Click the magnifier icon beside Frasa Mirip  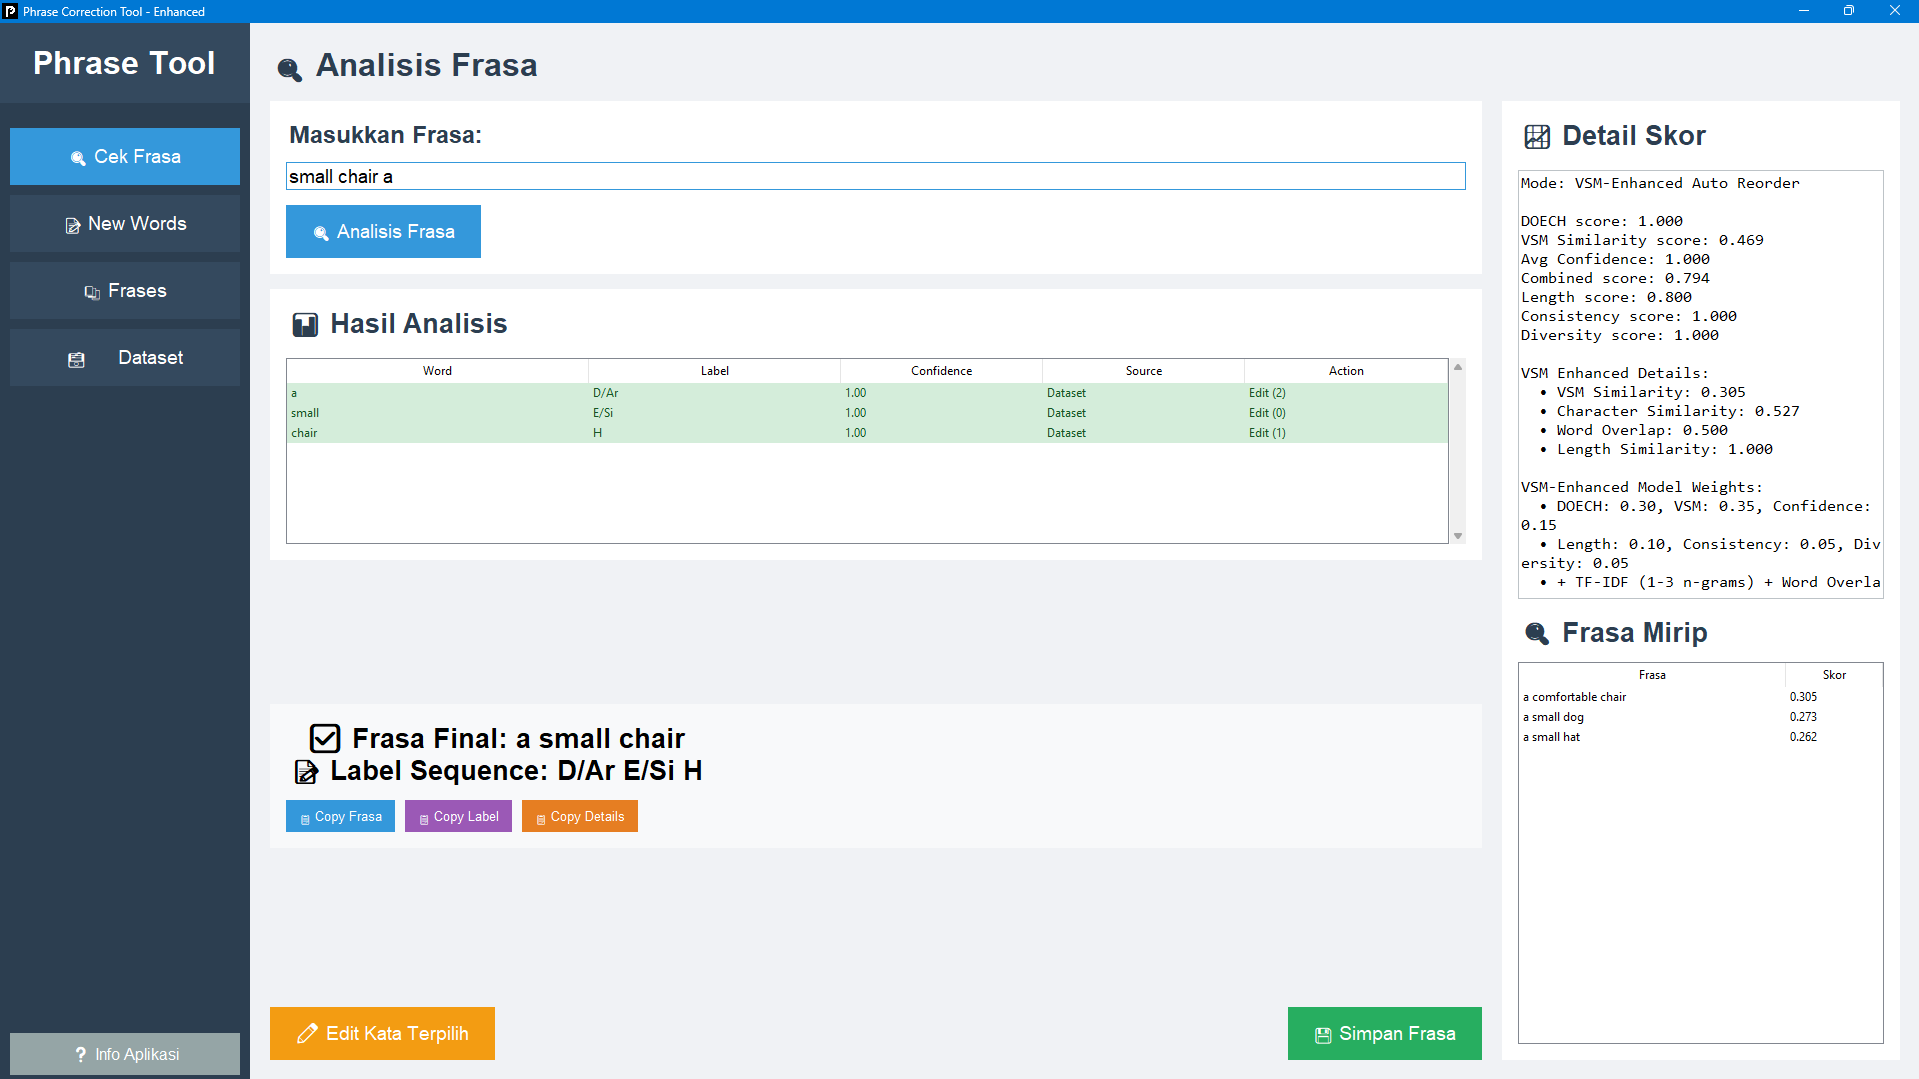pos(1537,633)
